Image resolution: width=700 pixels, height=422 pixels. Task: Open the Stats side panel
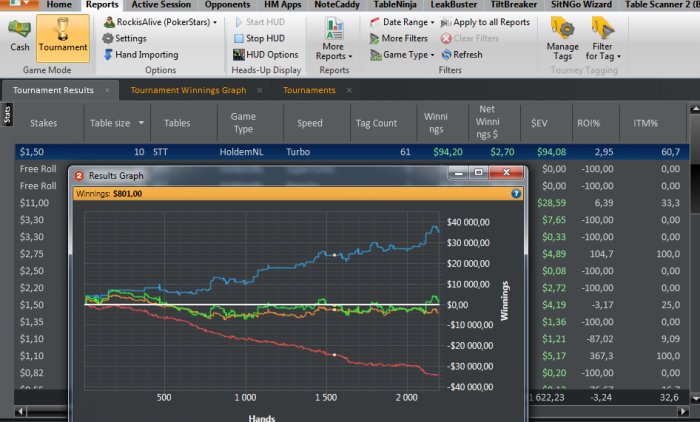[x=7, y=115]
